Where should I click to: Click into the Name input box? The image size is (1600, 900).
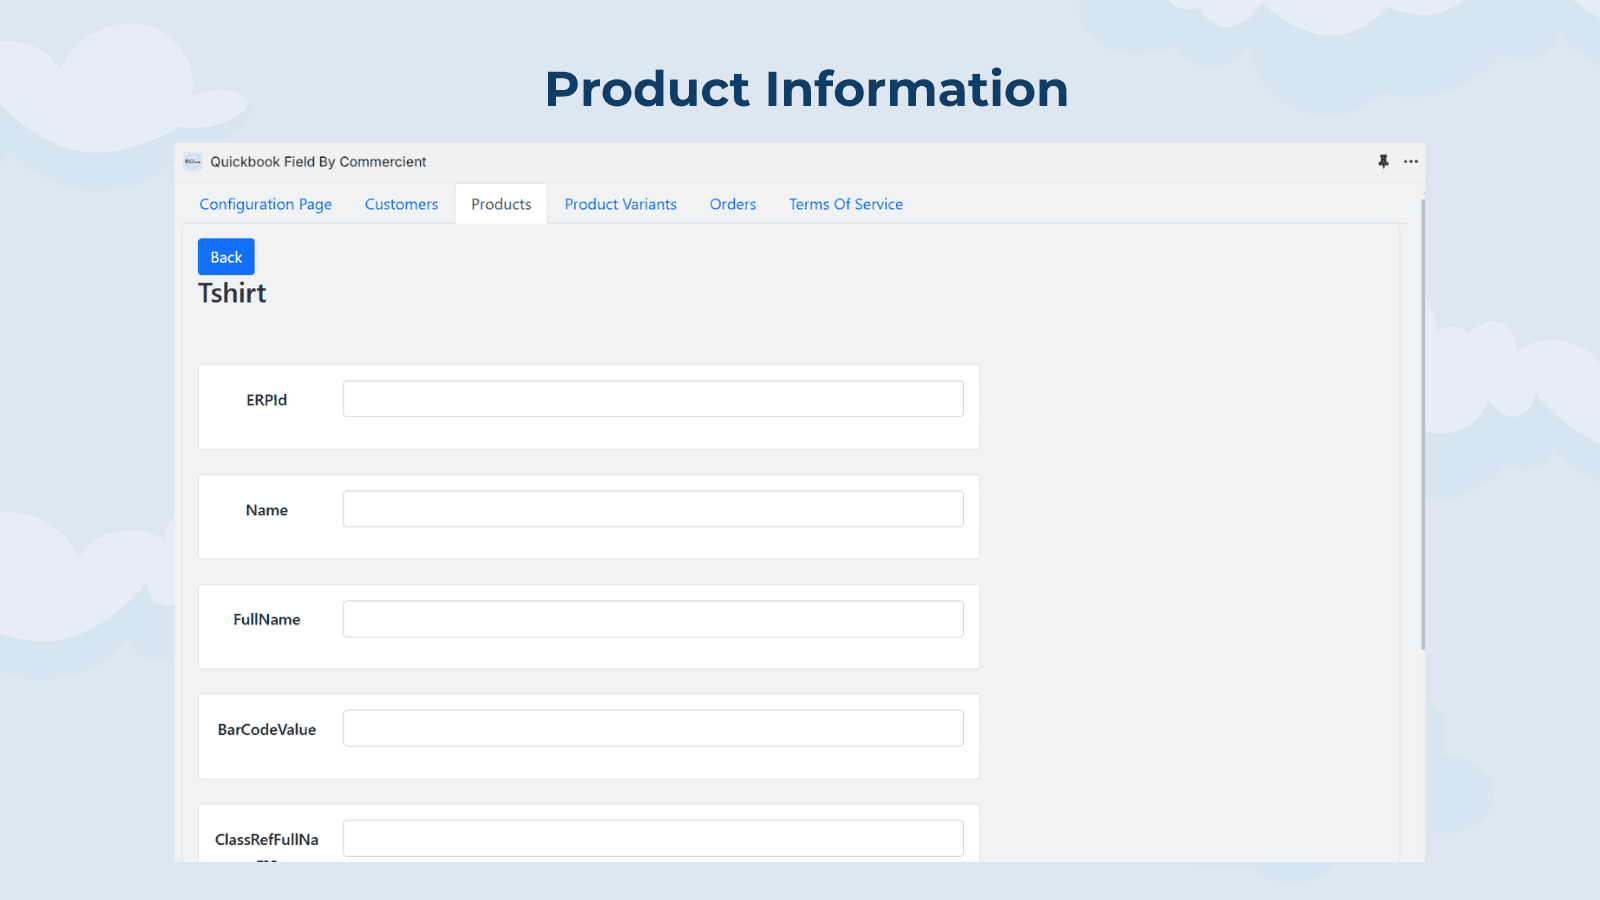(653, 509)
